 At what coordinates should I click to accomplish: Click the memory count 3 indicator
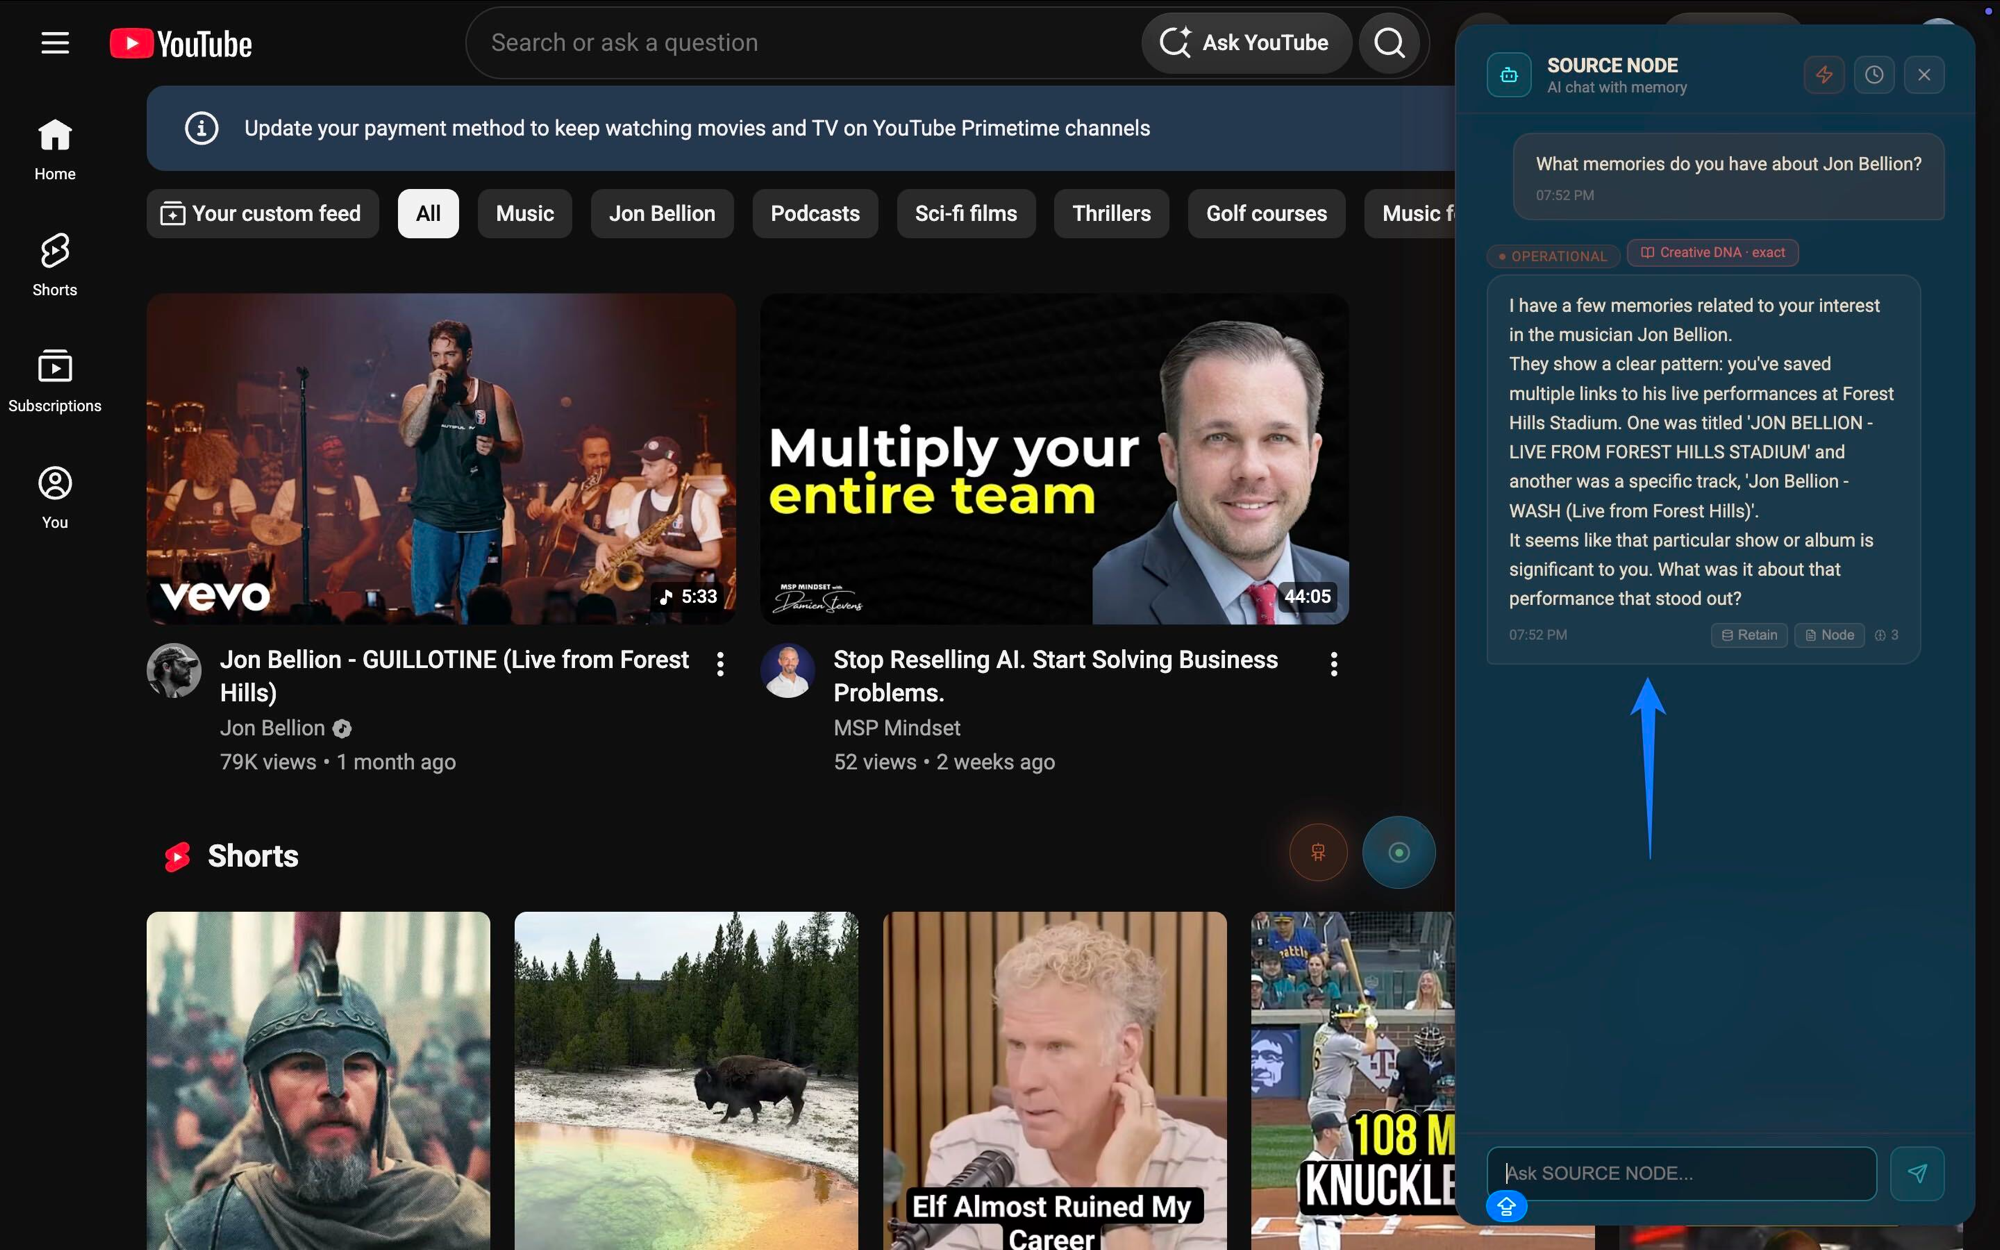pos(1887,635)
